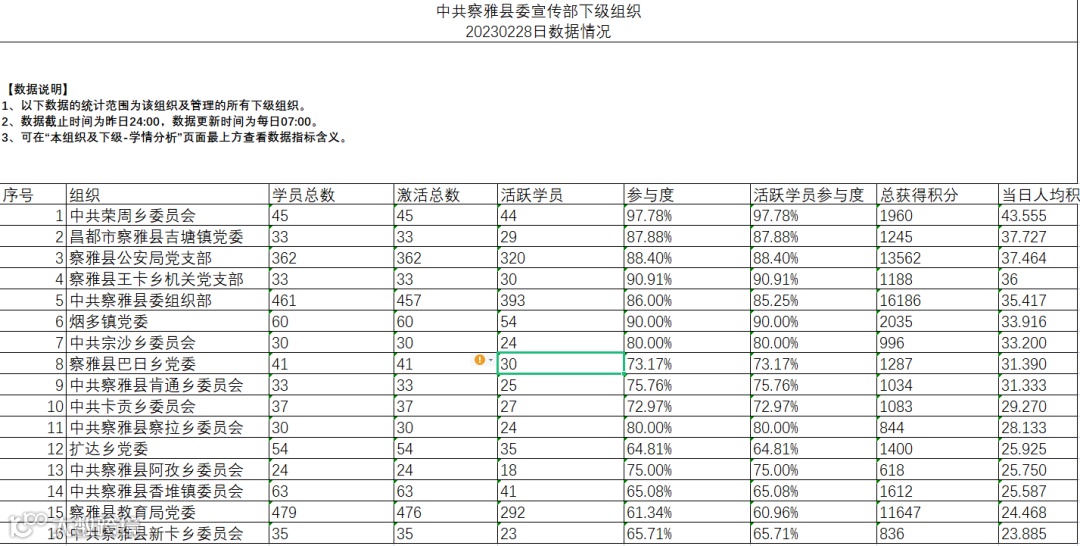Click participation value 64.81% in 参与度 column
The height and width of the screenshot is (546, 1080).
click(687, 449)
